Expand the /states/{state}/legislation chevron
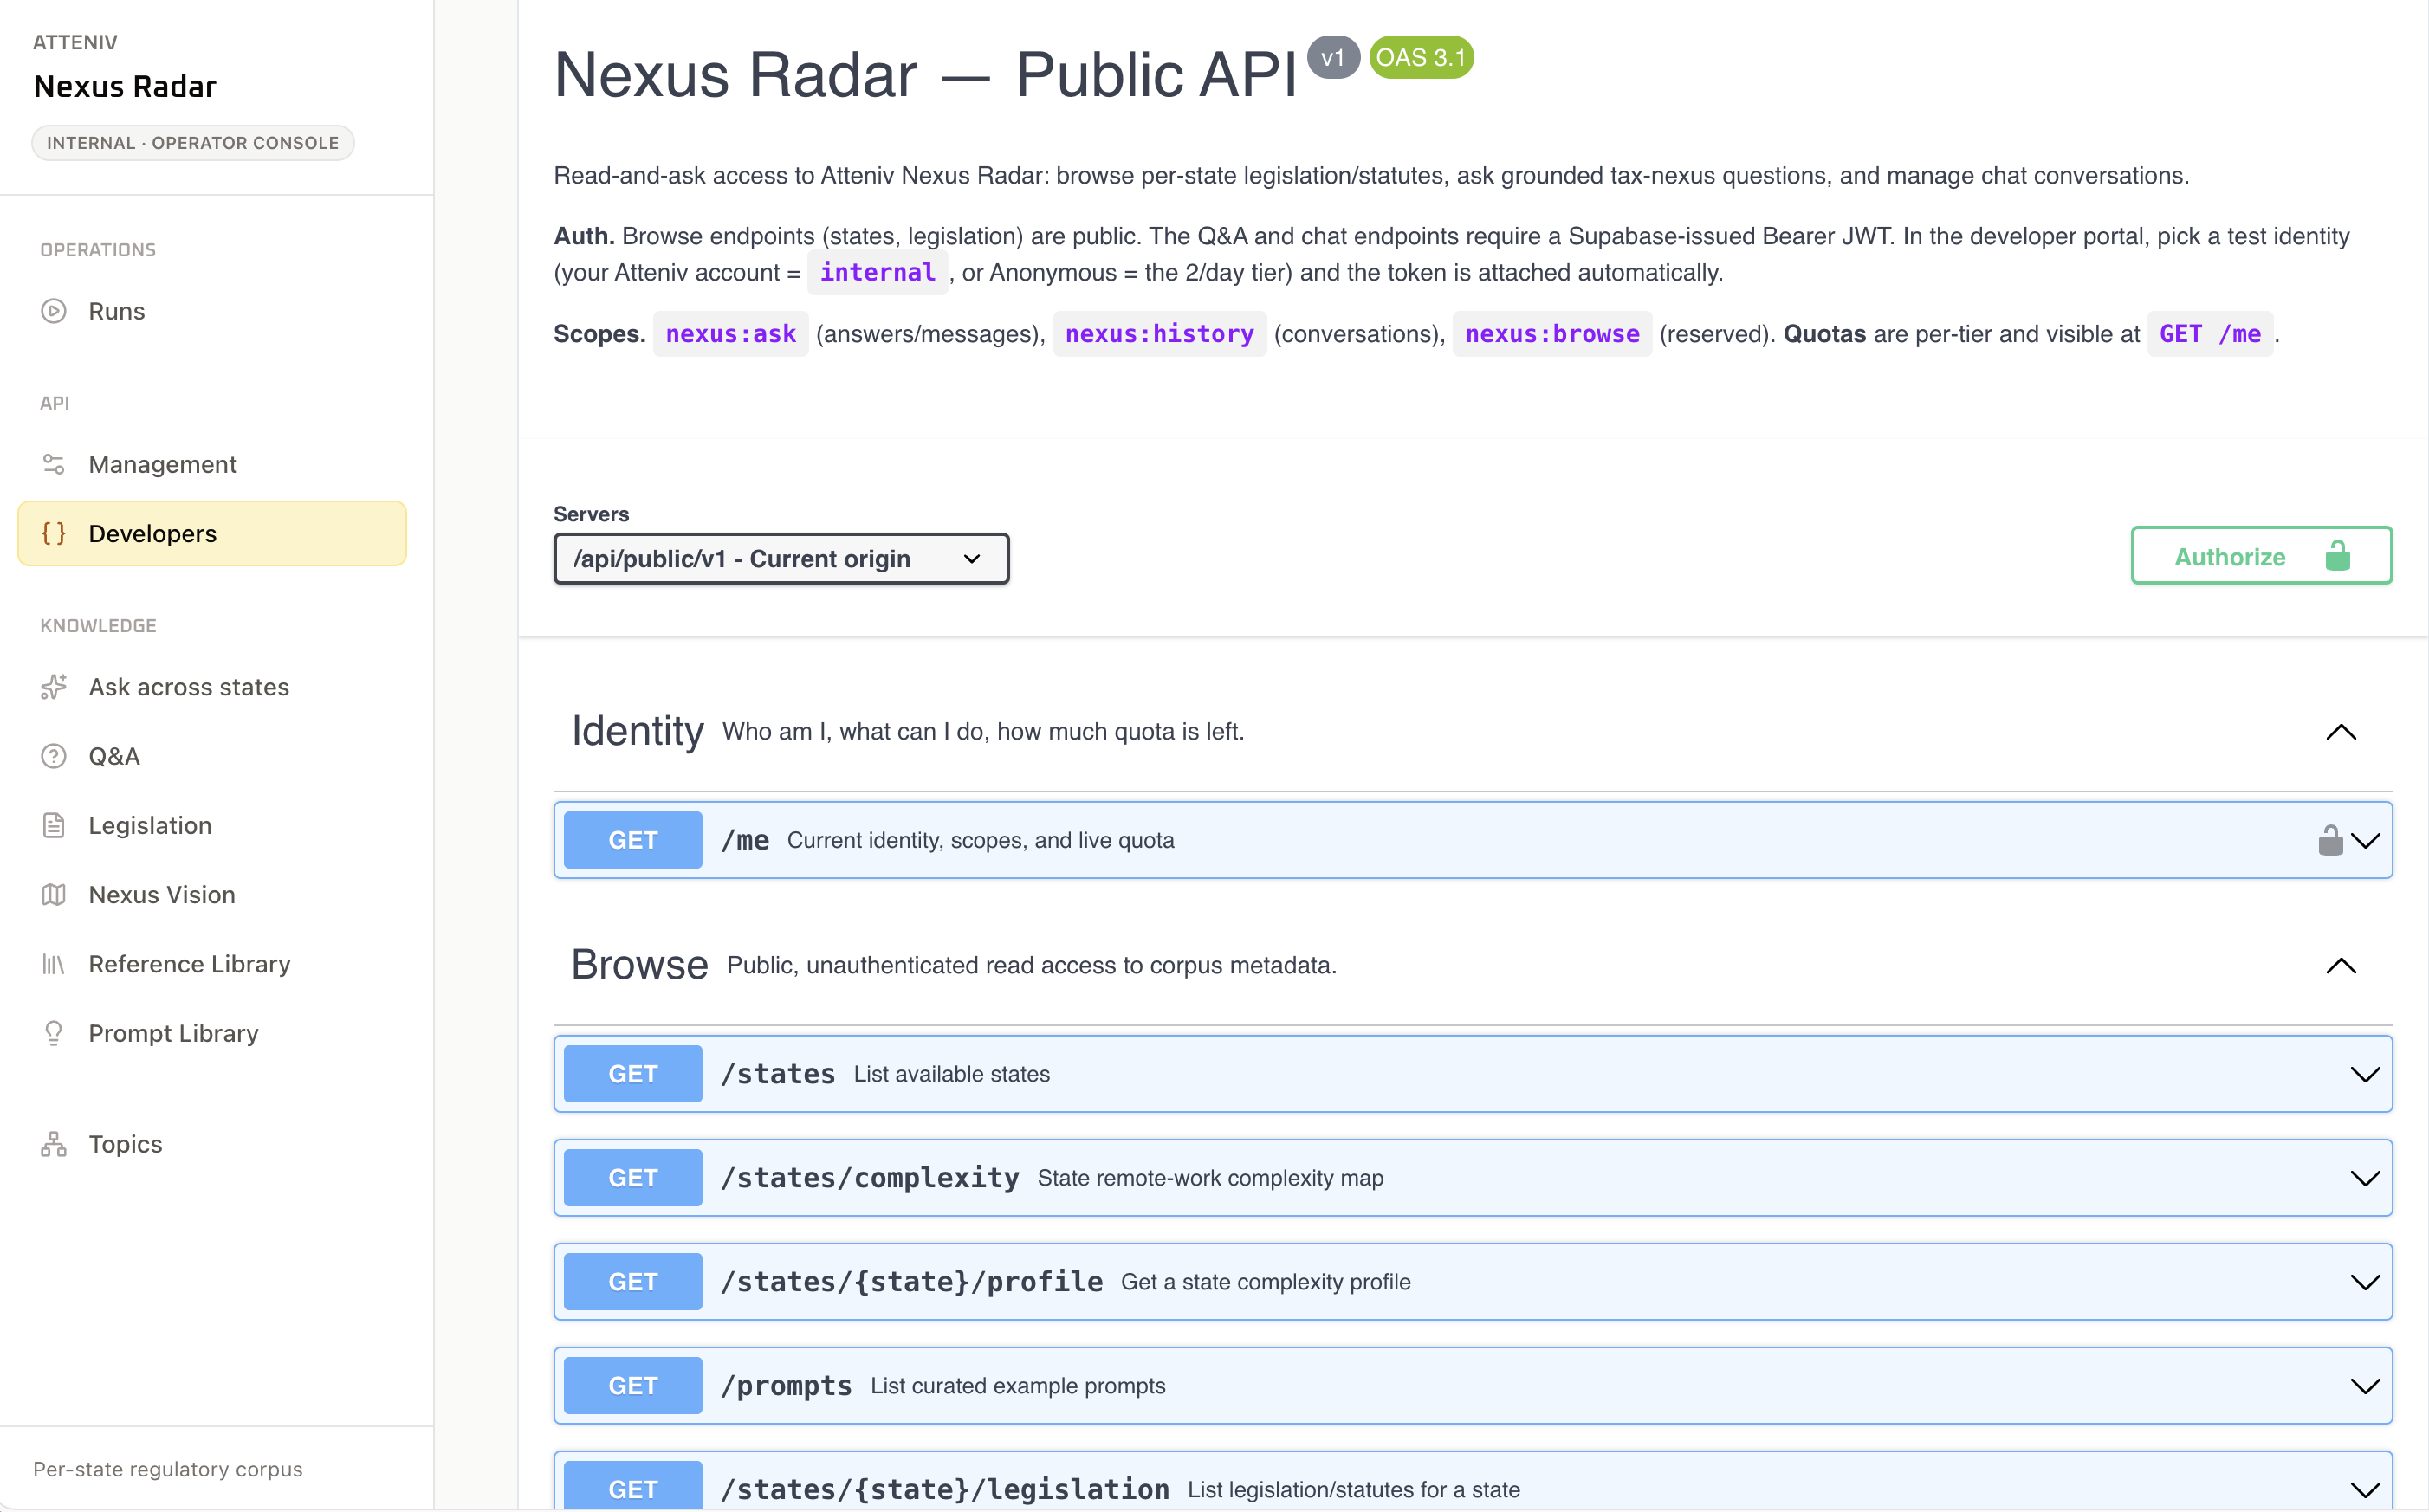Viewport: 2429px width, 1512px height. (2365, 1489)
